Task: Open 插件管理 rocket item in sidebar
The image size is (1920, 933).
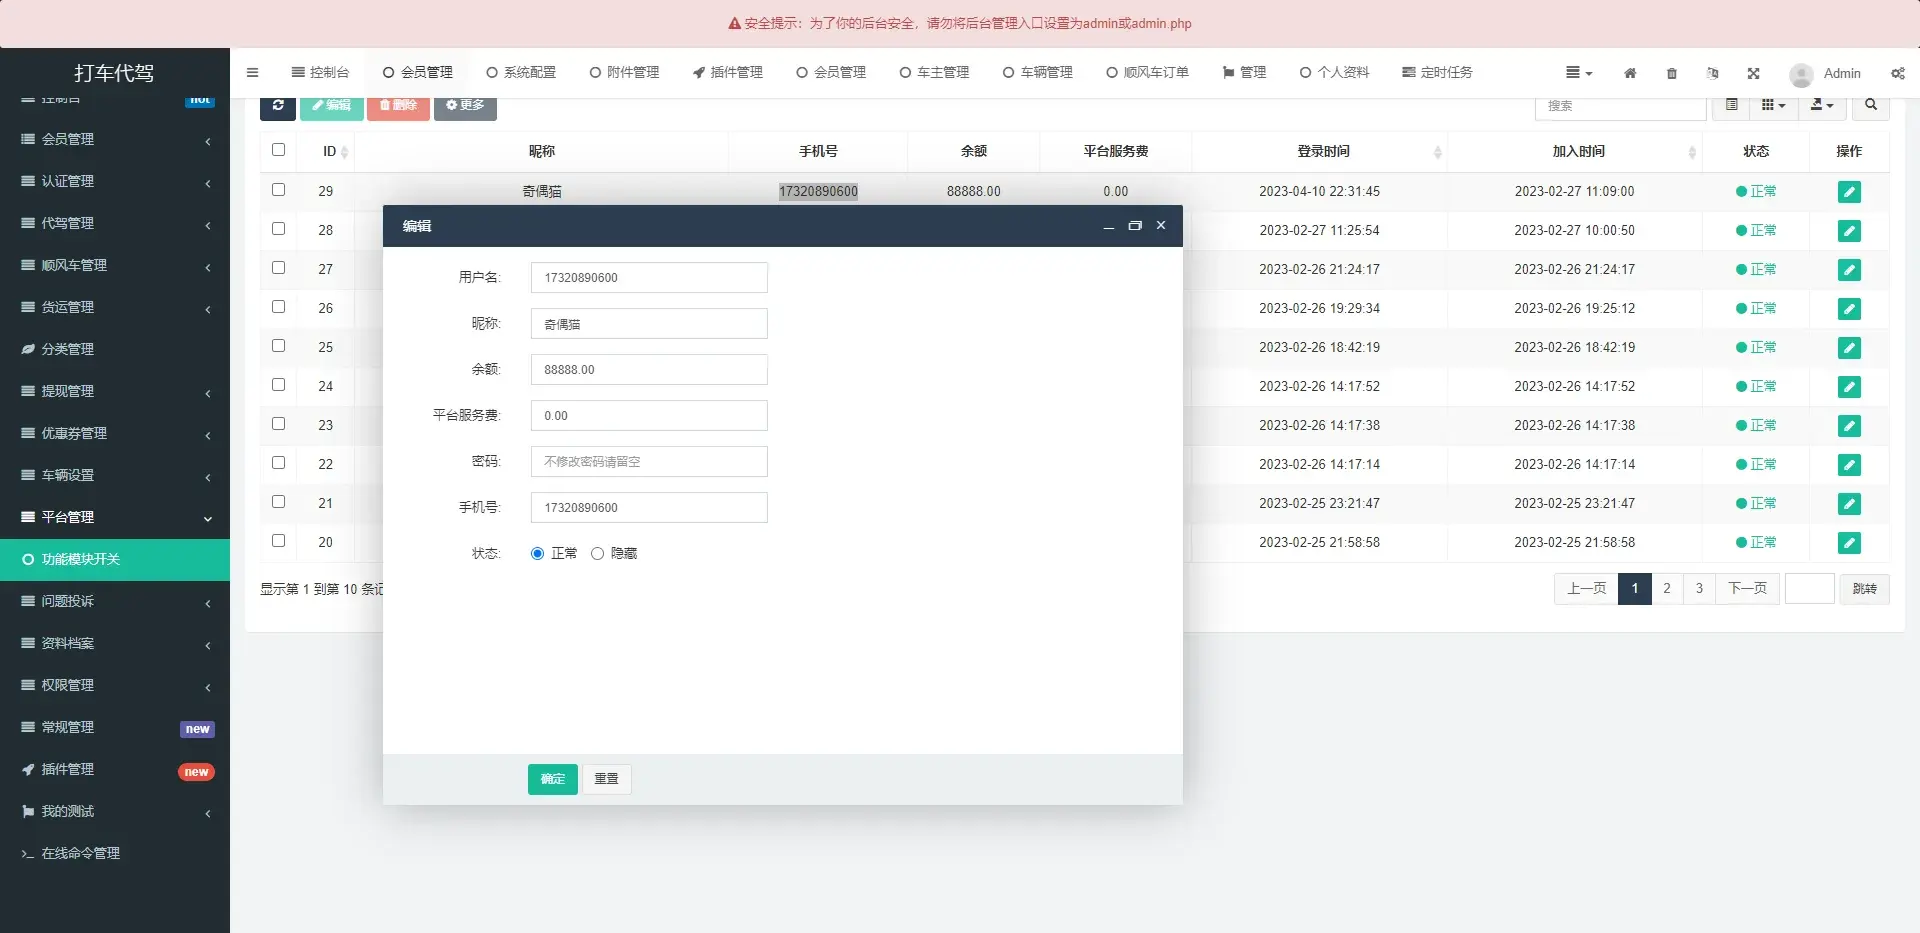Action: [115, 769]
